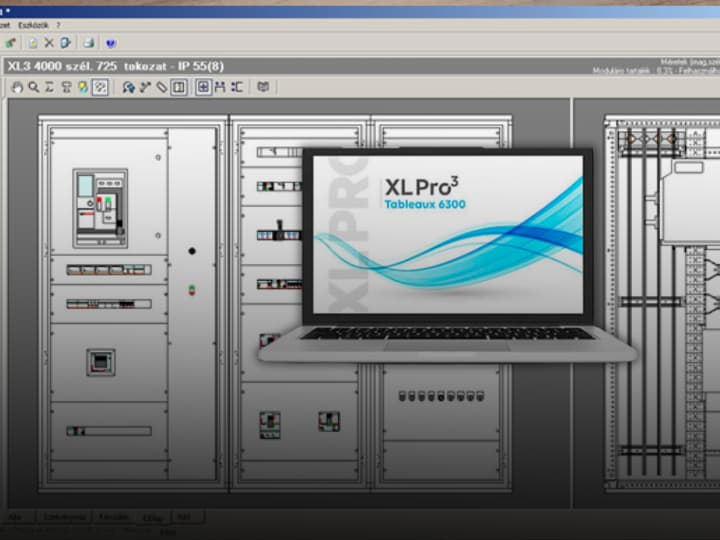
Task: Click the tag label icon
Action: click(x=161, y=87)
